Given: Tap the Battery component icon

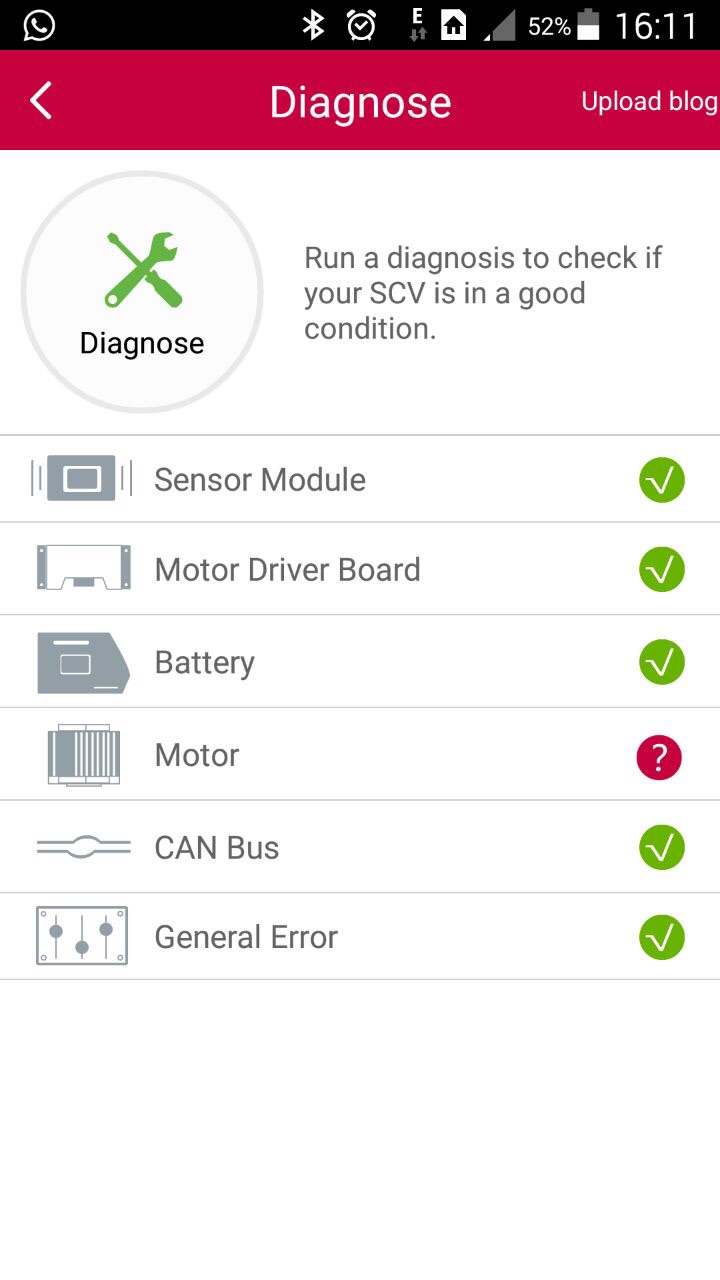Looking at the screenshot, I should click(83, 662).
